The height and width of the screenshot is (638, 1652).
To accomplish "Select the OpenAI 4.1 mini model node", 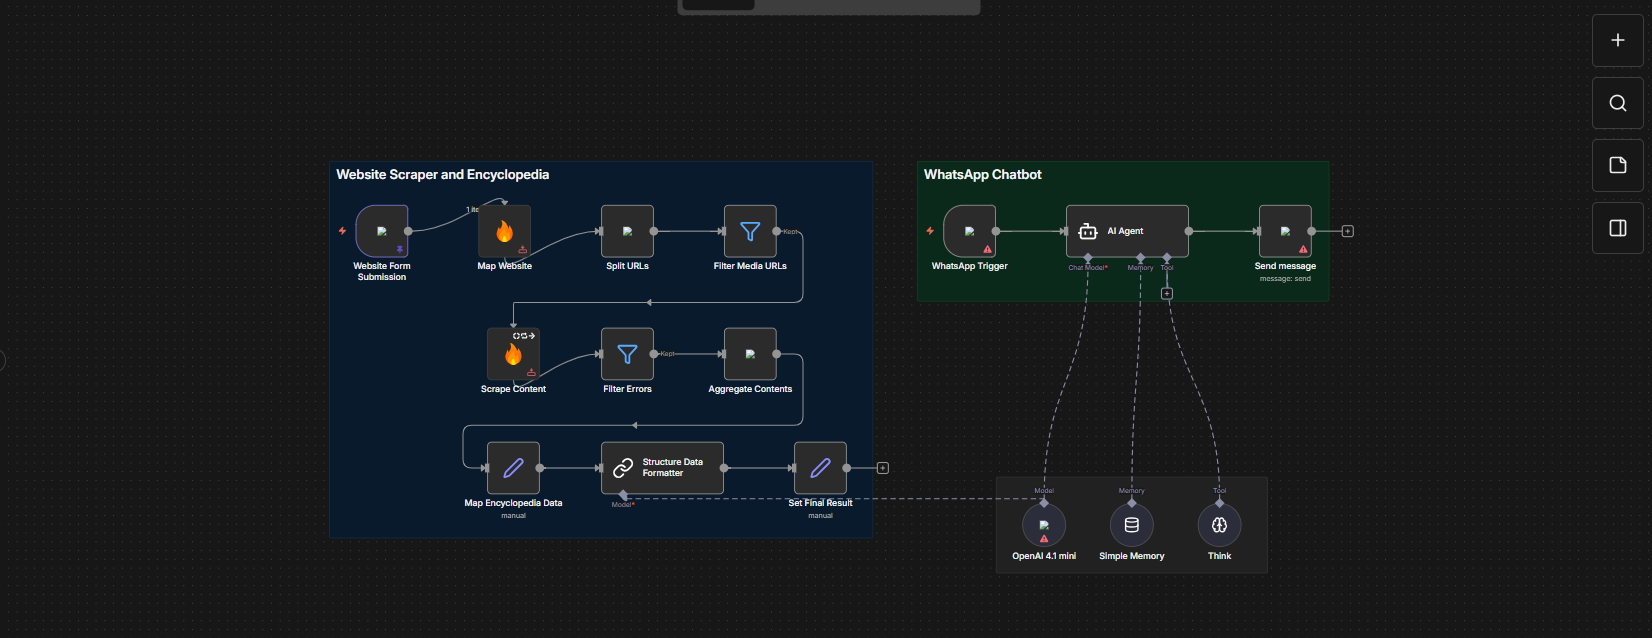I will point(1044,525).
